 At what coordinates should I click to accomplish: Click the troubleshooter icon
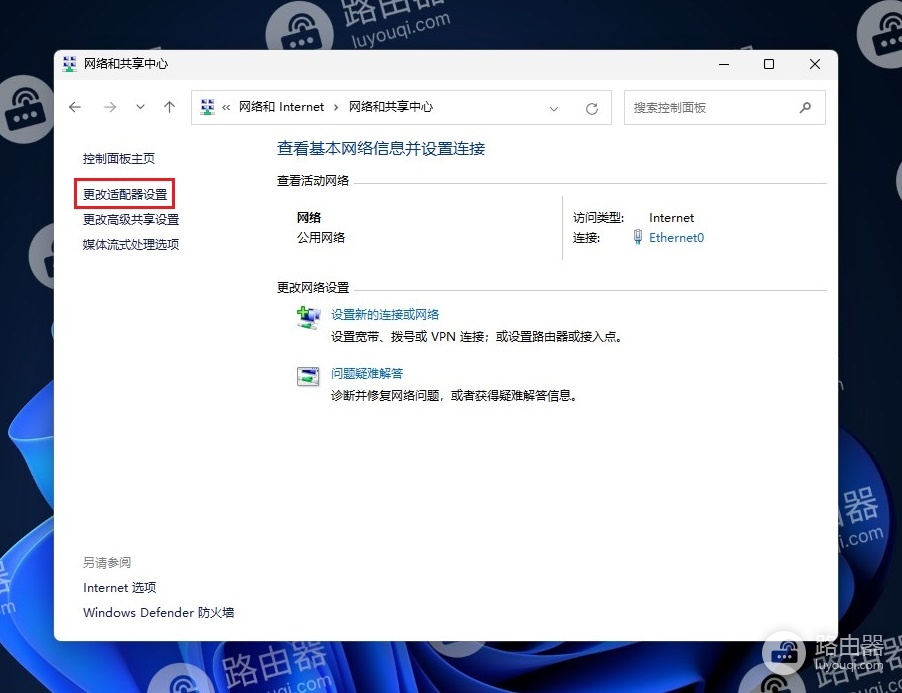click(x=308, y=376)
